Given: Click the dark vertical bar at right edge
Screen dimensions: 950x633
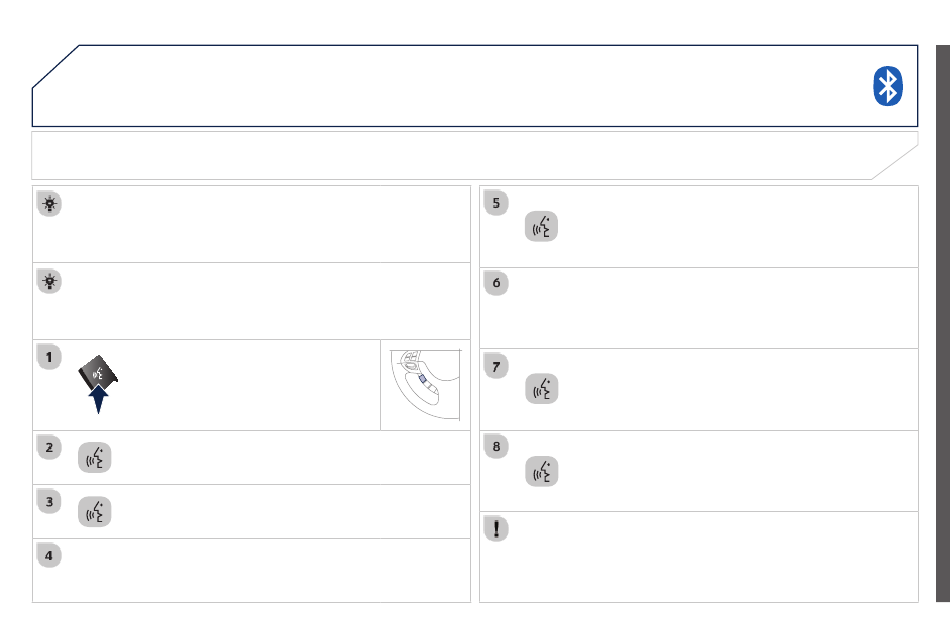Looking at the screenshot, I should pos(943,323).
